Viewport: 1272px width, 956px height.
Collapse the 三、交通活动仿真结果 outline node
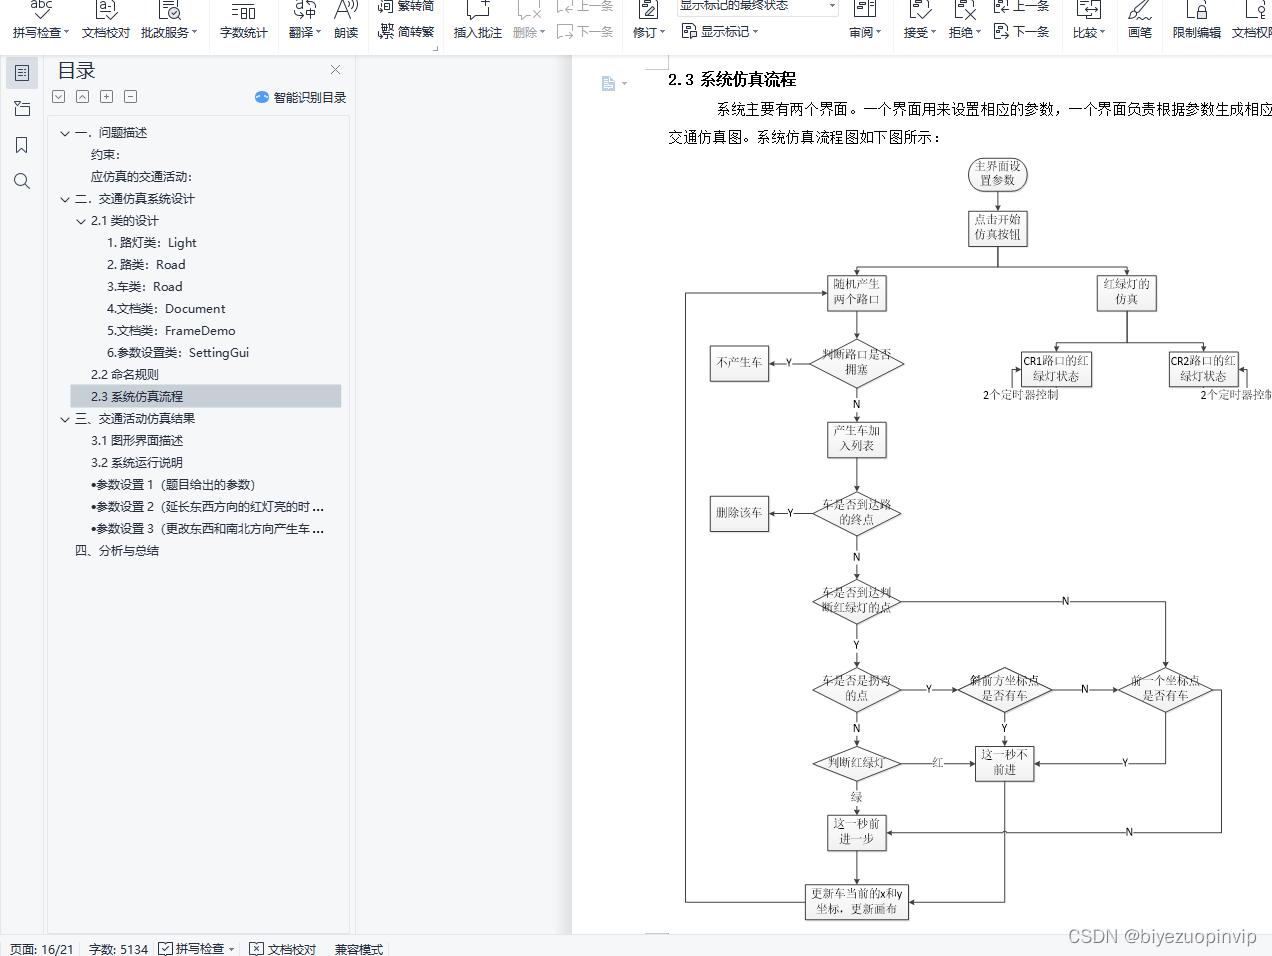pyautogui.click(x=65, y=419)
